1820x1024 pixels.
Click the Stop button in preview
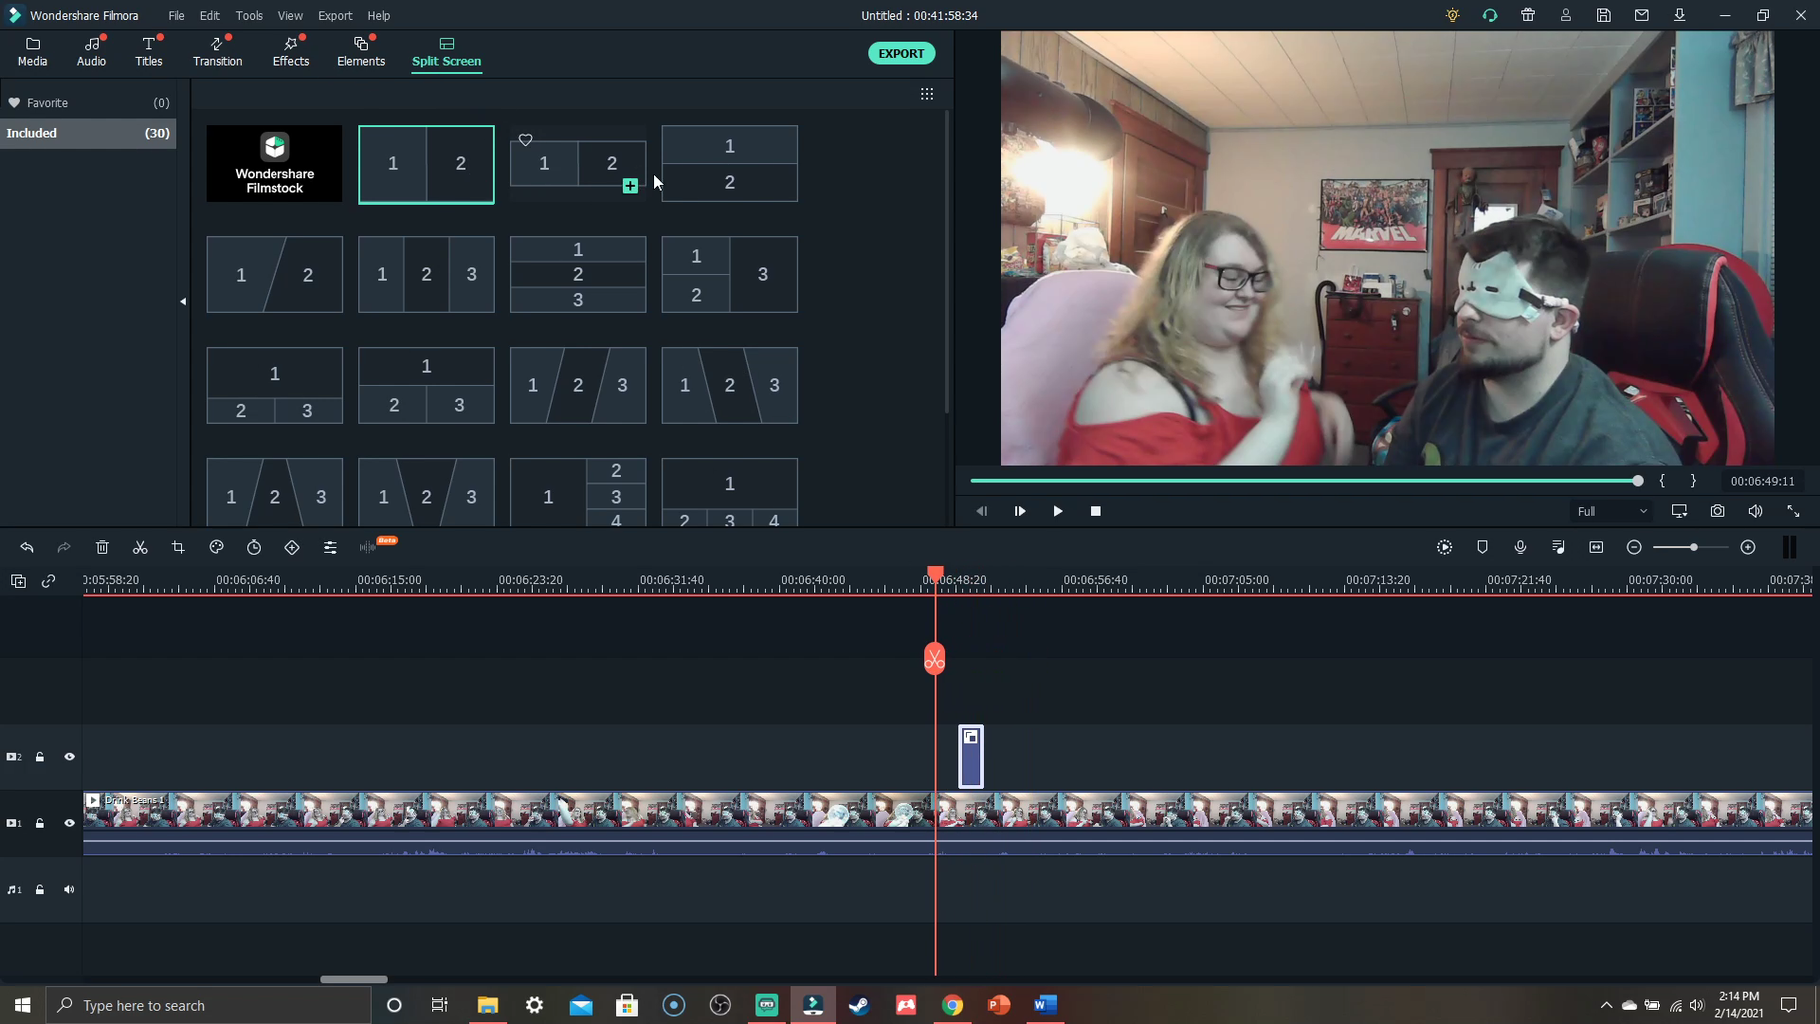click(1095, 511)
